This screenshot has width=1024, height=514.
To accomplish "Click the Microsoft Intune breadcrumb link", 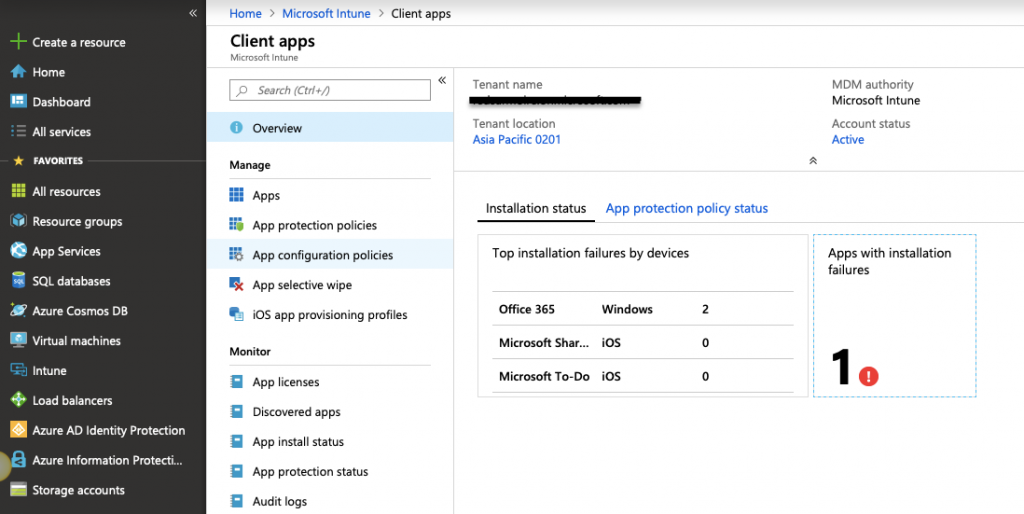I will (x=326, y=14).
